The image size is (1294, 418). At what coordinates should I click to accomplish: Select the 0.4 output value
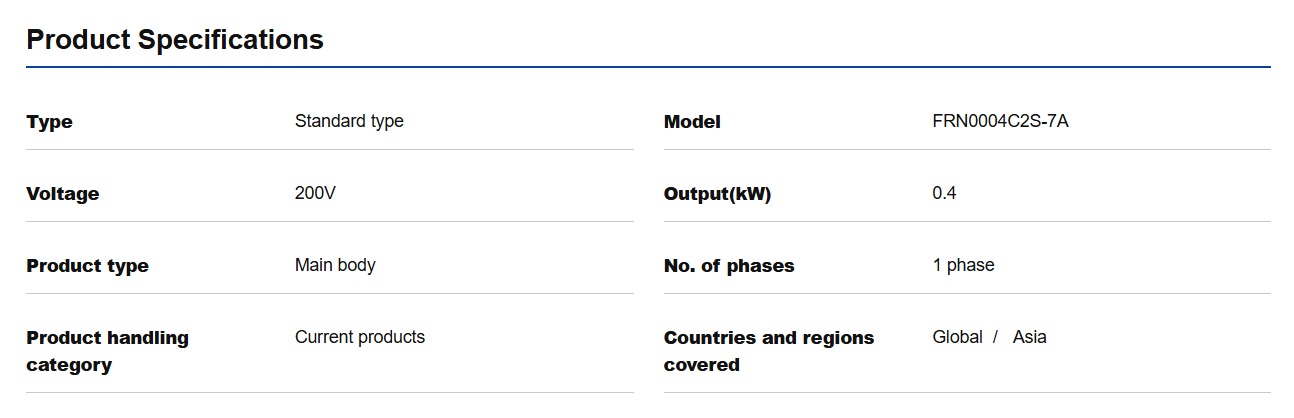(944, 193)
